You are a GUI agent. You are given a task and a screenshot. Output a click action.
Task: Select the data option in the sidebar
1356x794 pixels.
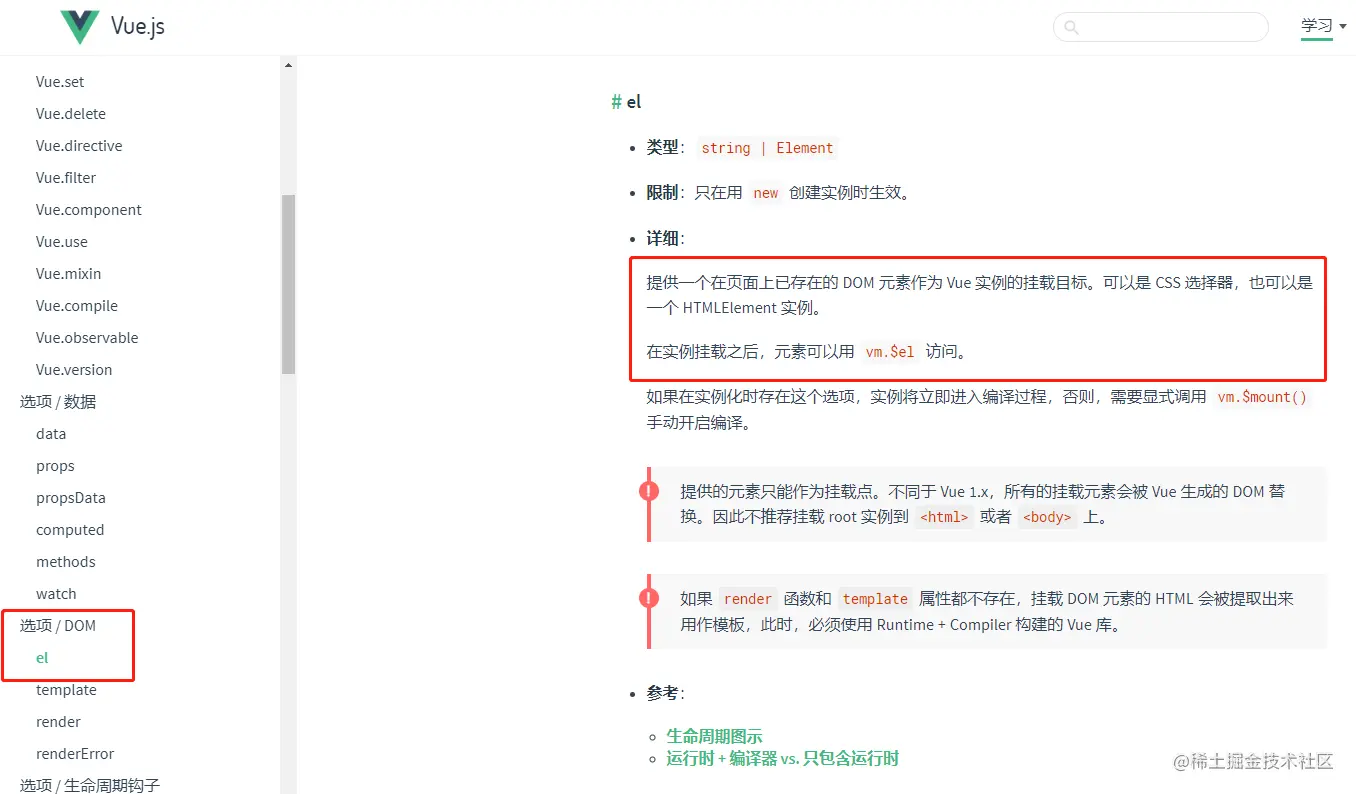pyautogui.click(x=51, y=433)
